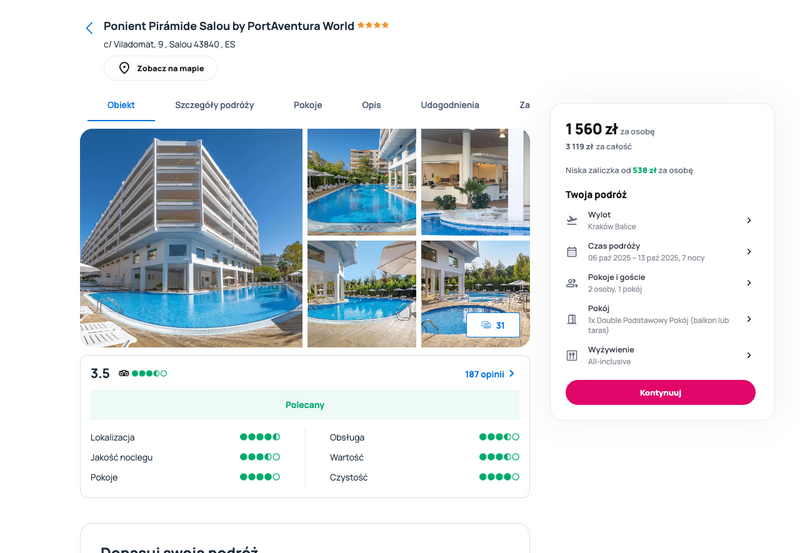Open the Pokoje i goście selector

click(x=660, y=283)
